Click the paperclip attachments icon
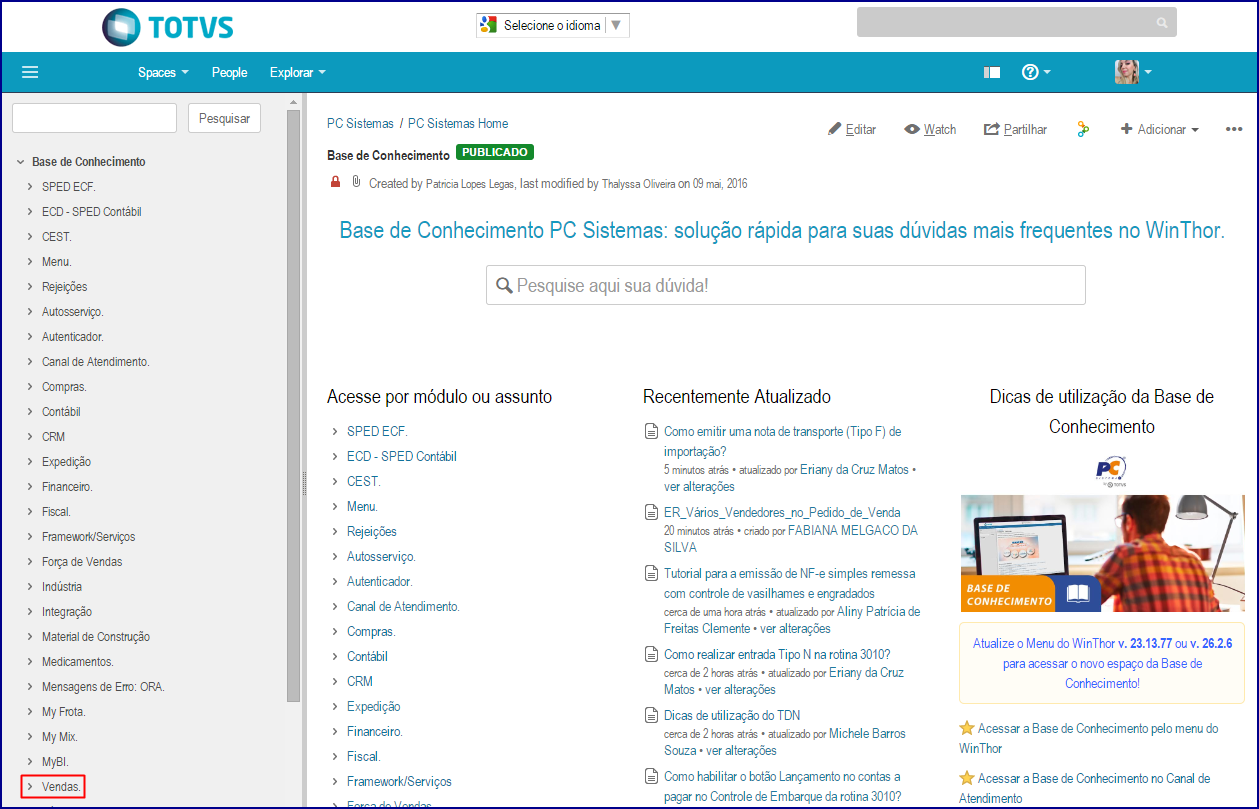This screenshot has width=1259, height=809. pos(355,182)
